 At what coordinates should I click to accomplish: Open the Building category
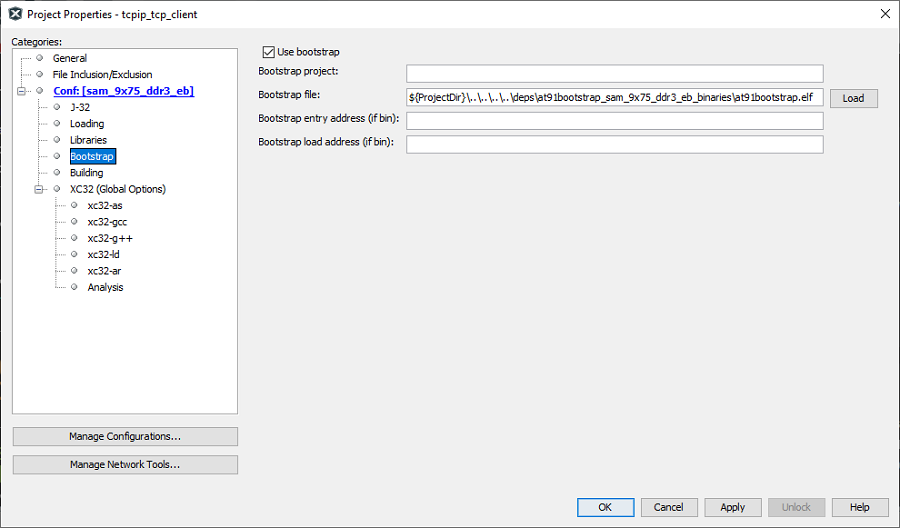[86, 173]
